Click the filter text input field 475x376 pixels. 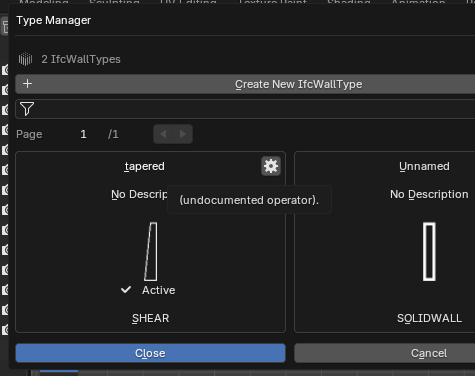245,109
